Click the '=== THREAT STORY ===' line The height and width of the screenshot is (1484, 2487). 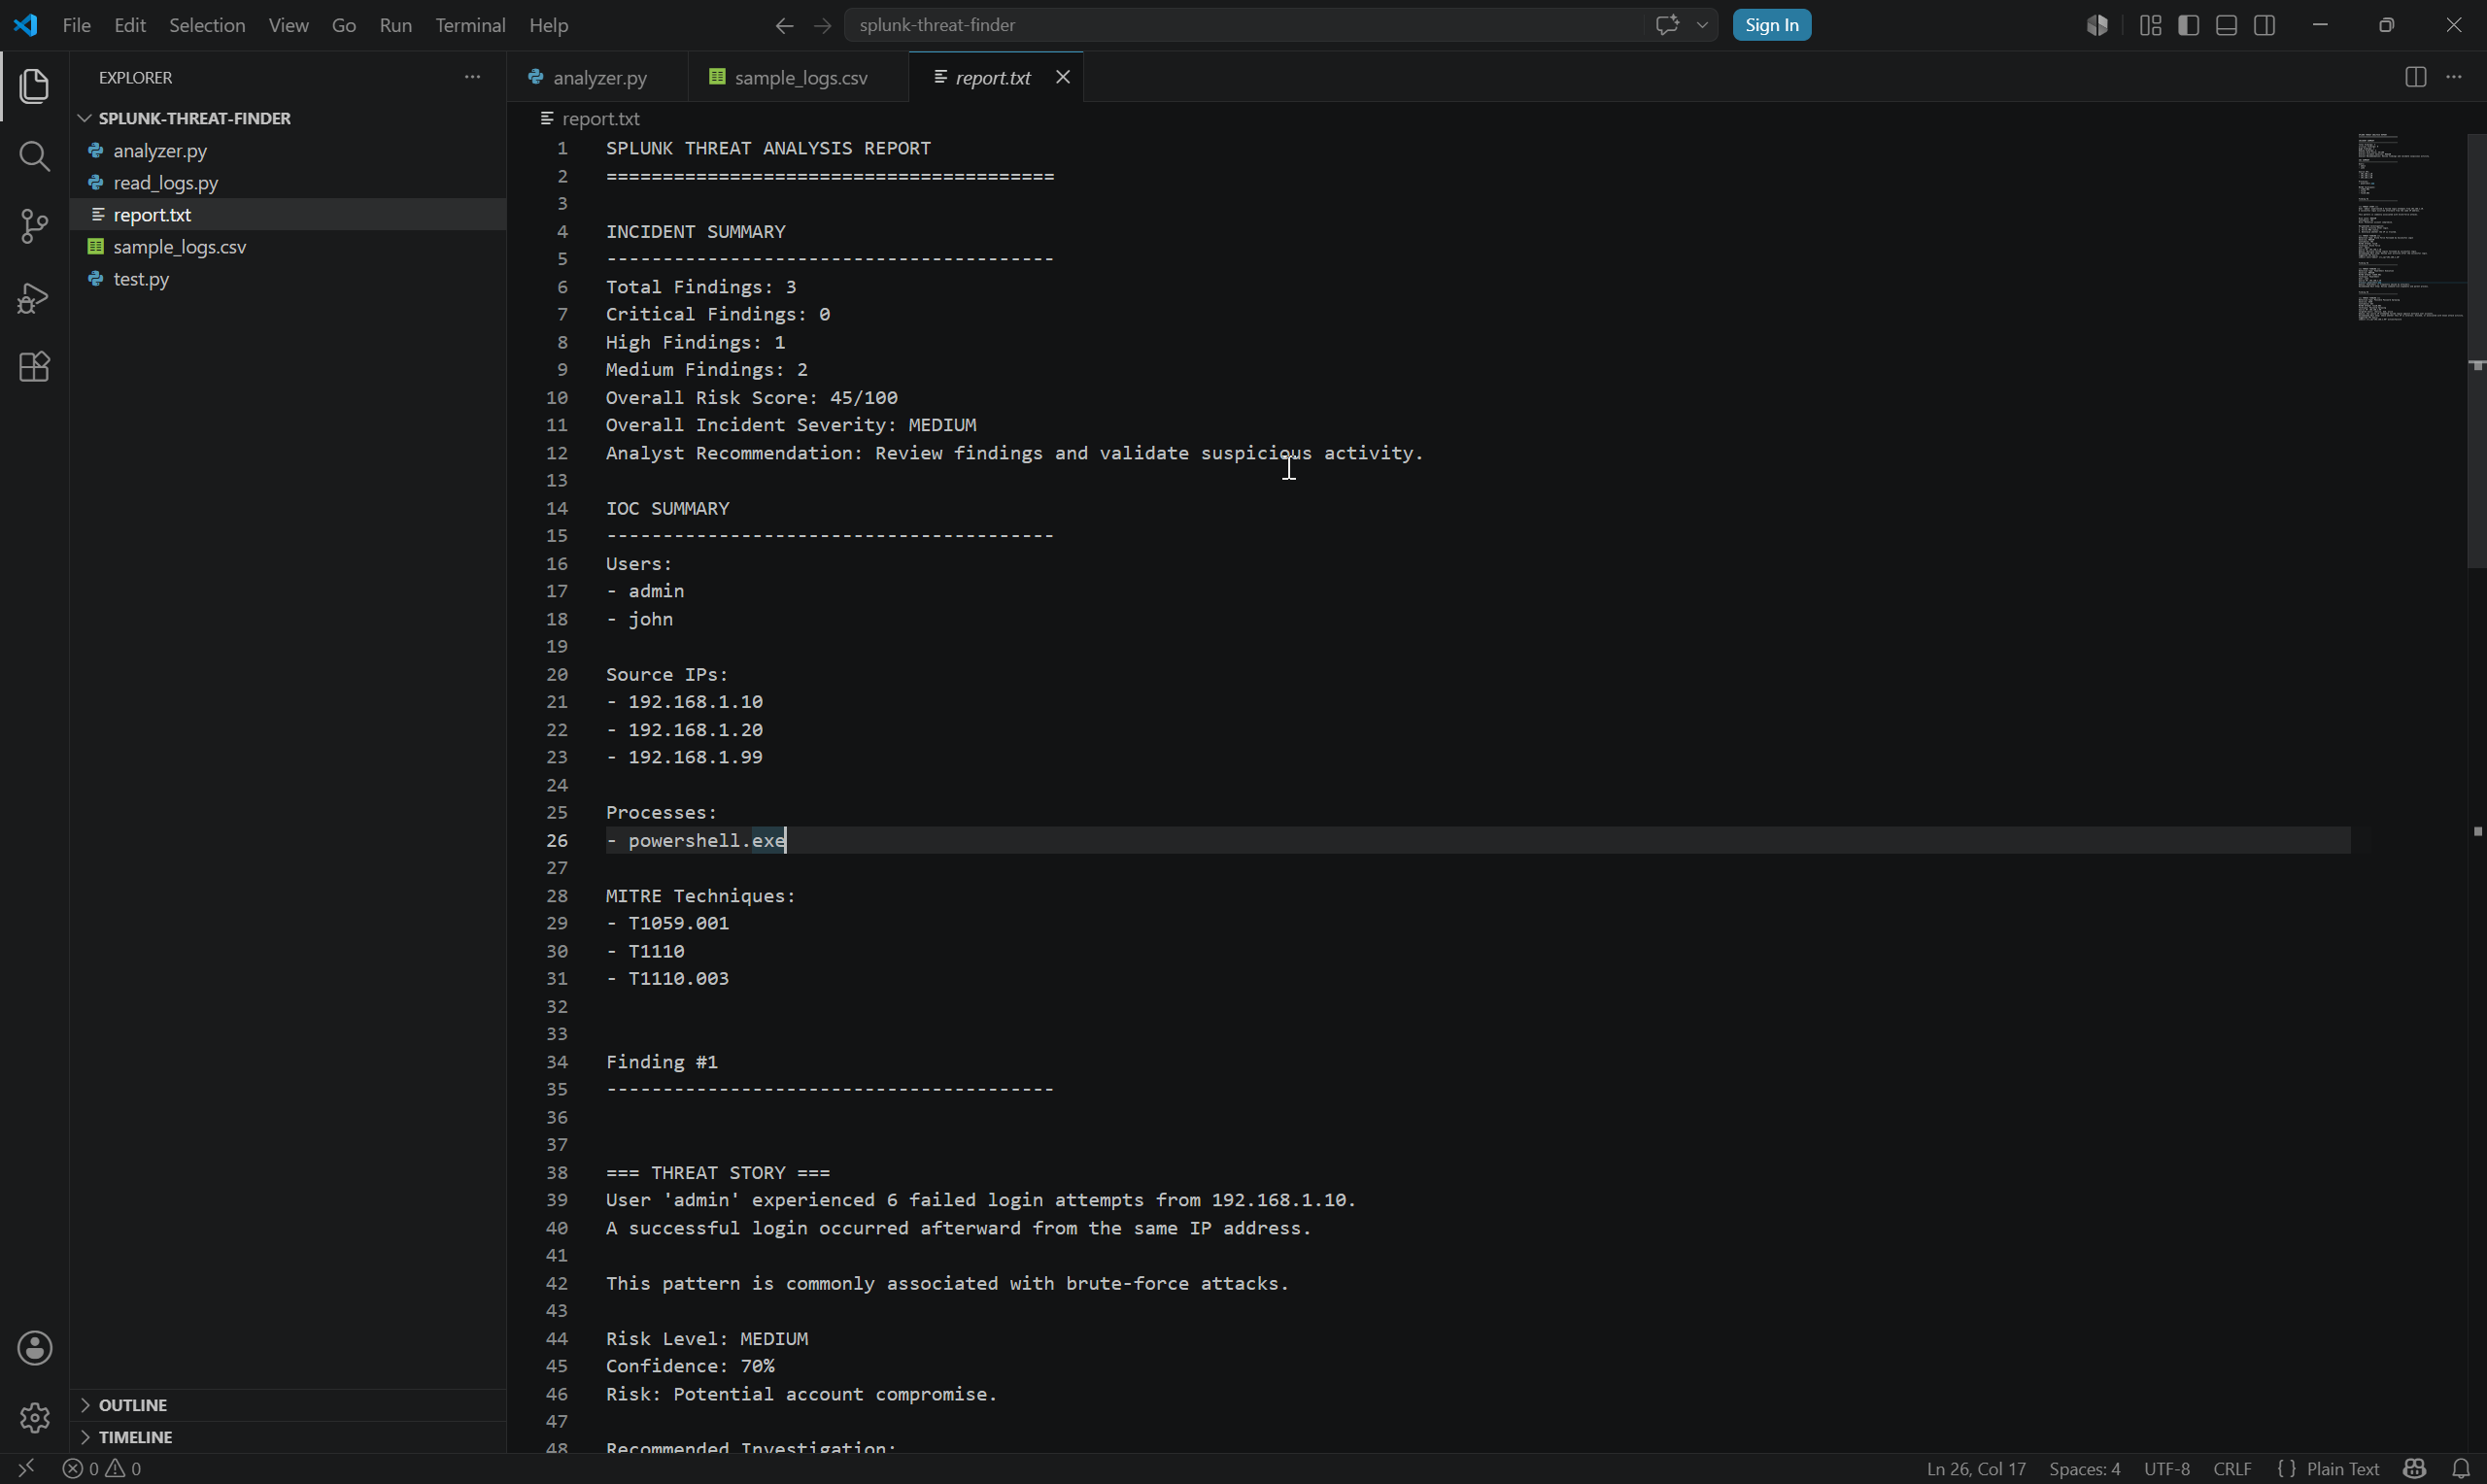click(x=717, y=1172)
